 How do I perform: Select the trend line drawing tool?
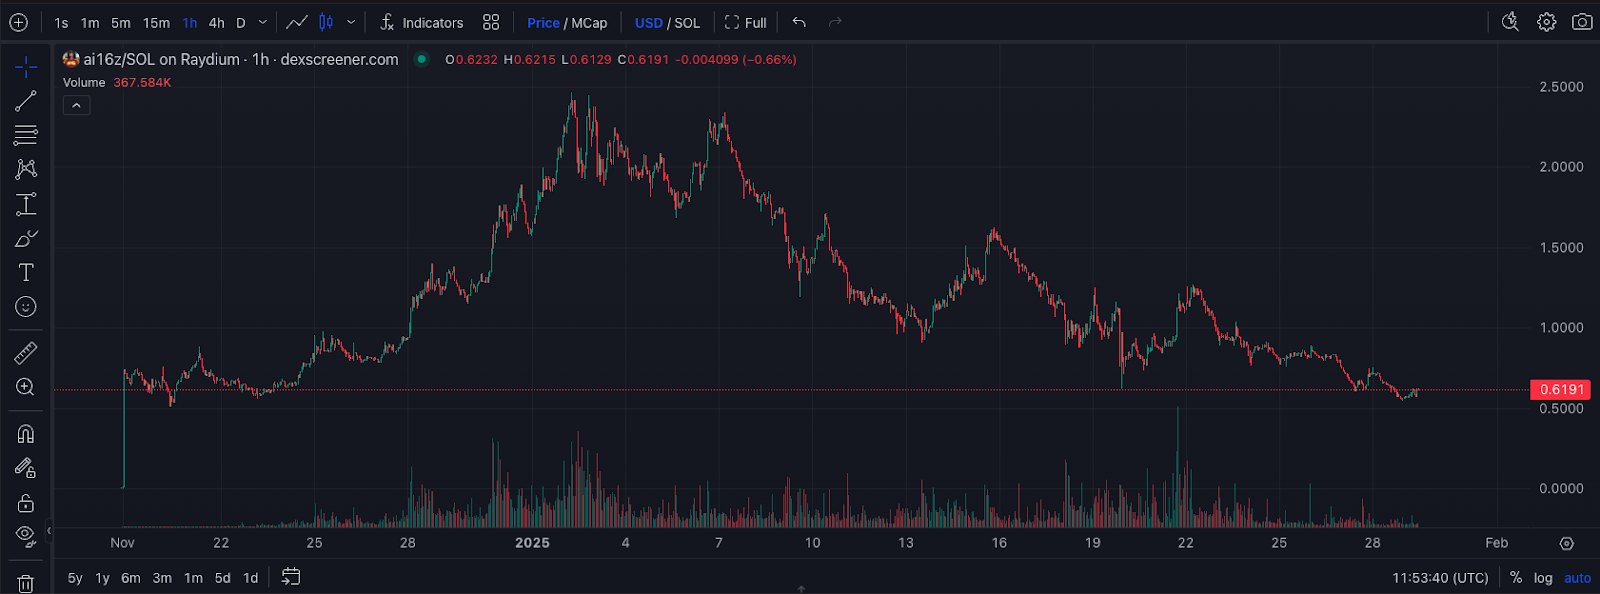[x=26, y=101]
